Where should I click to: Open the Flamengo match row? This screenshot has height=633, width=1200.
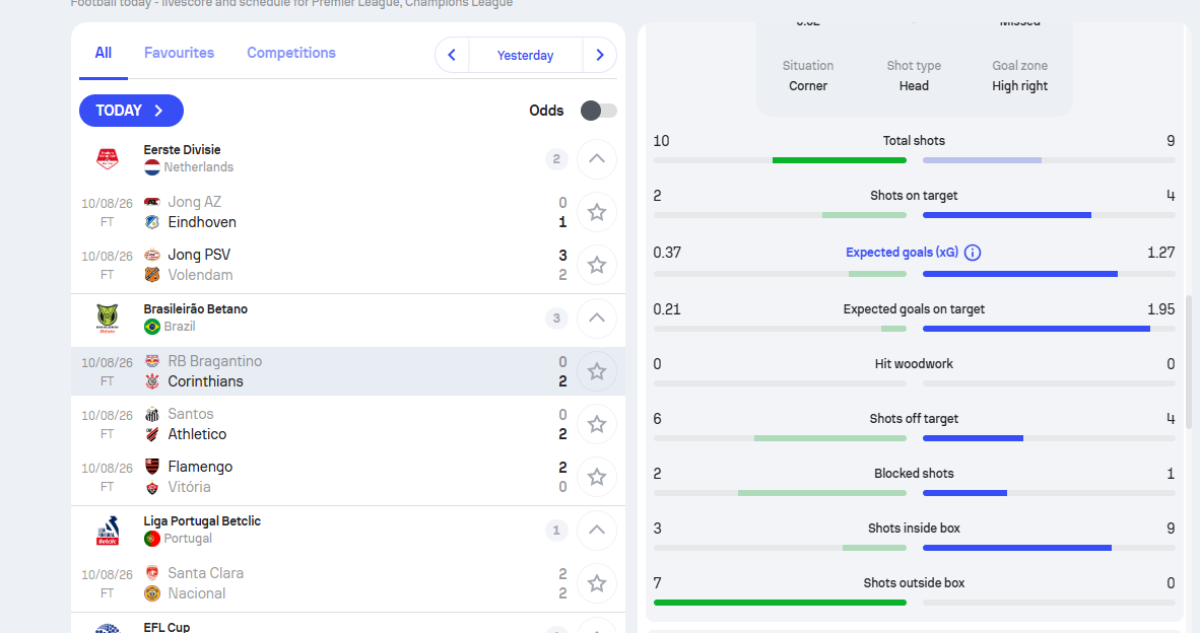[x=348, y=477]
